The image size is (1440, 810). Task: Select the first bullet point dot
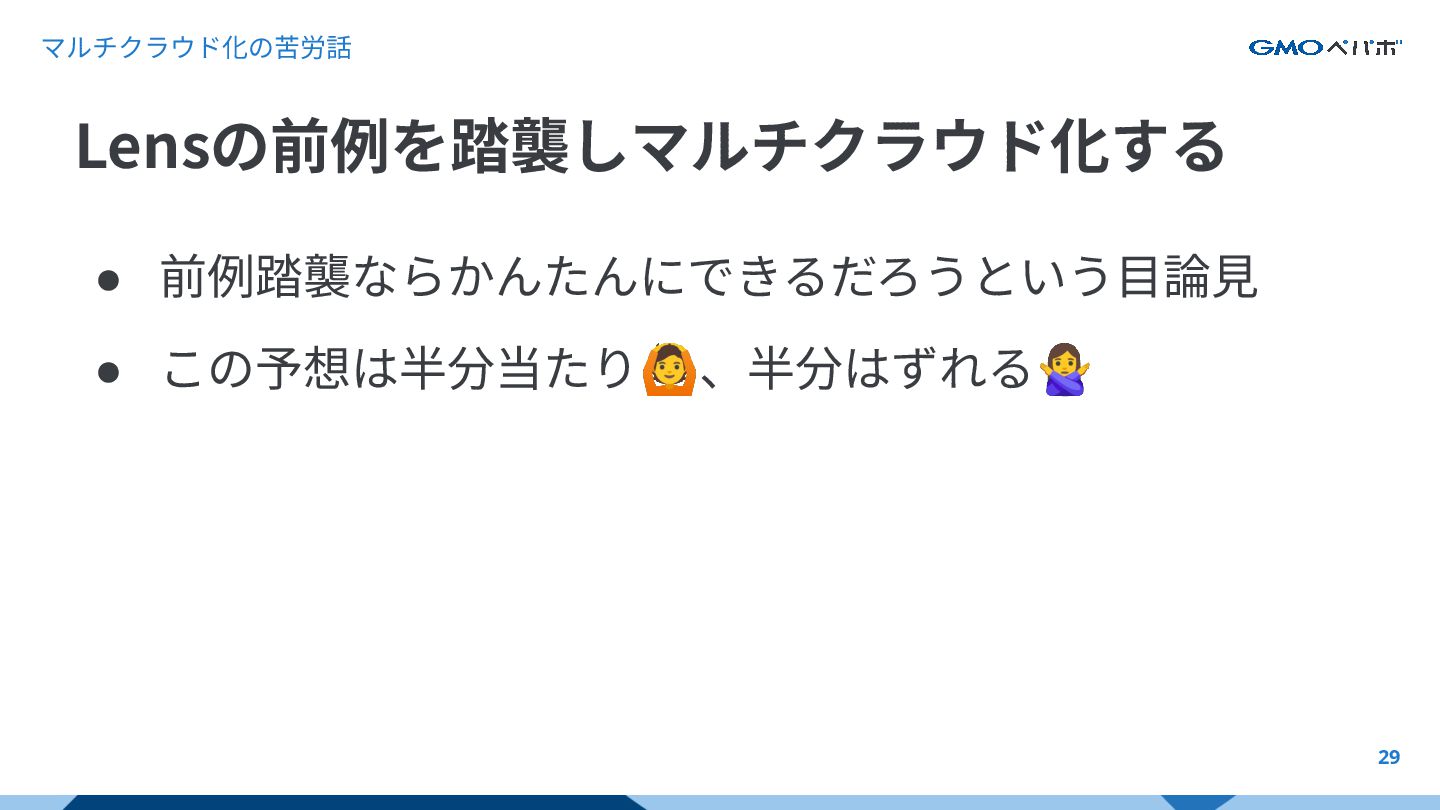(109, 279)
